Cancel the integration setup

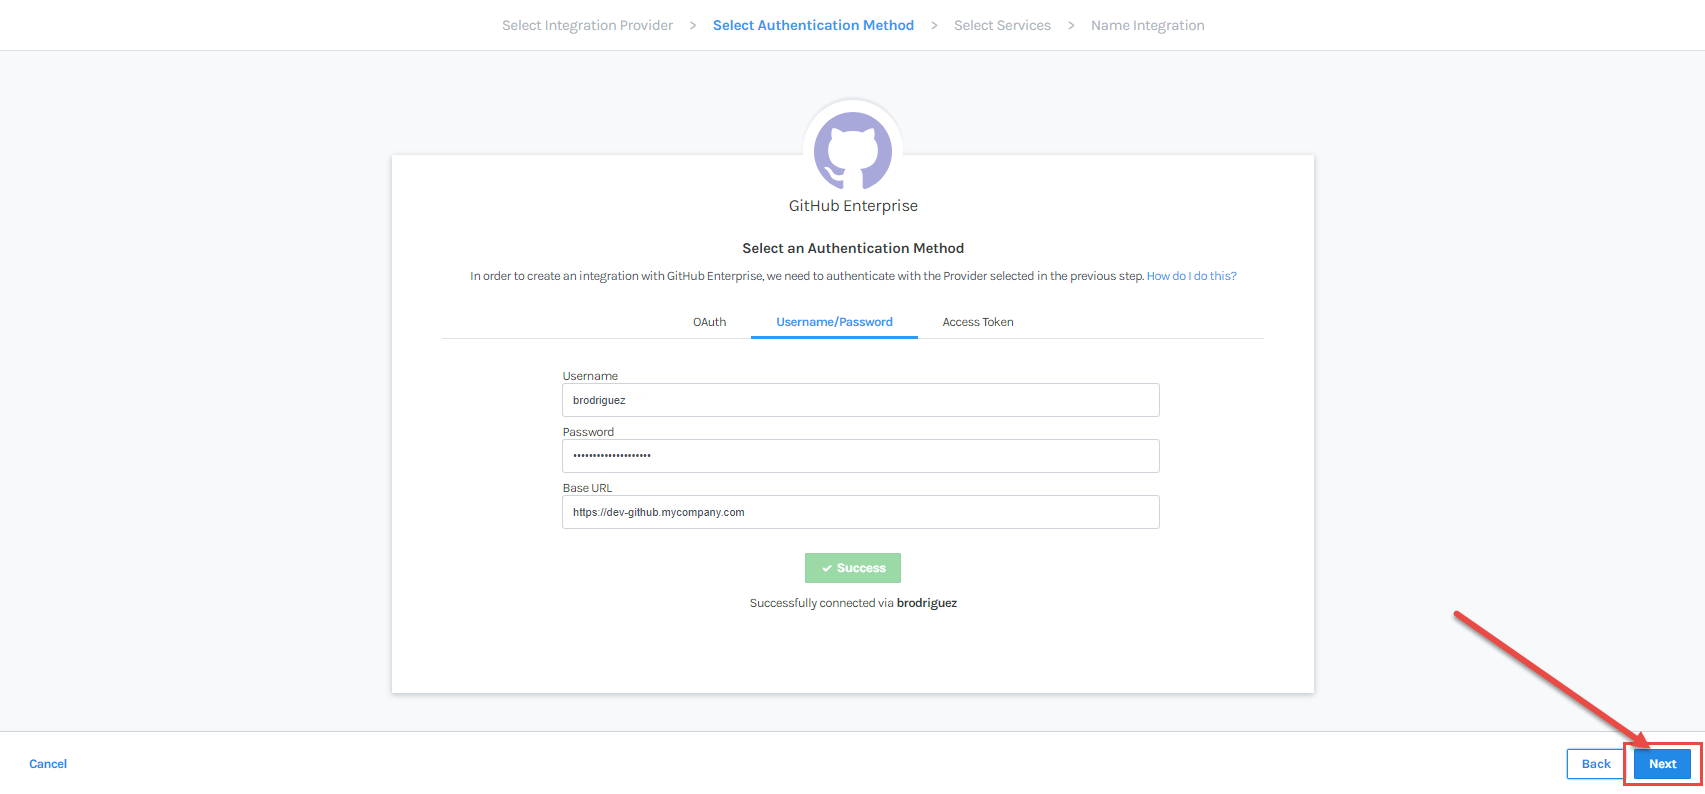[x=48, y=764]
